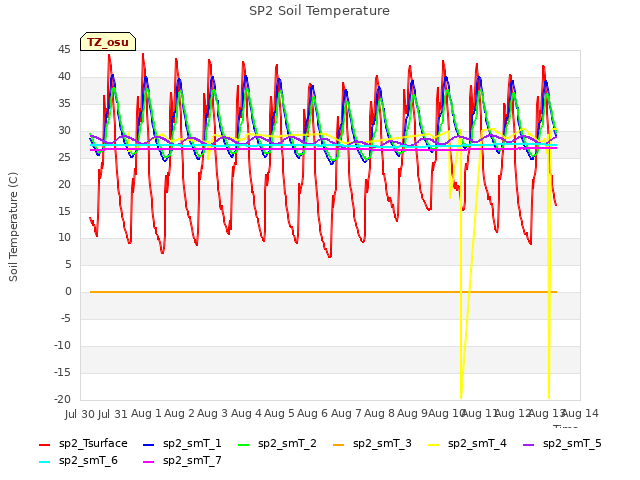Click the Aug 8 x-axis tick label
The height and width of the screenshot is (480, 640).
379,413
